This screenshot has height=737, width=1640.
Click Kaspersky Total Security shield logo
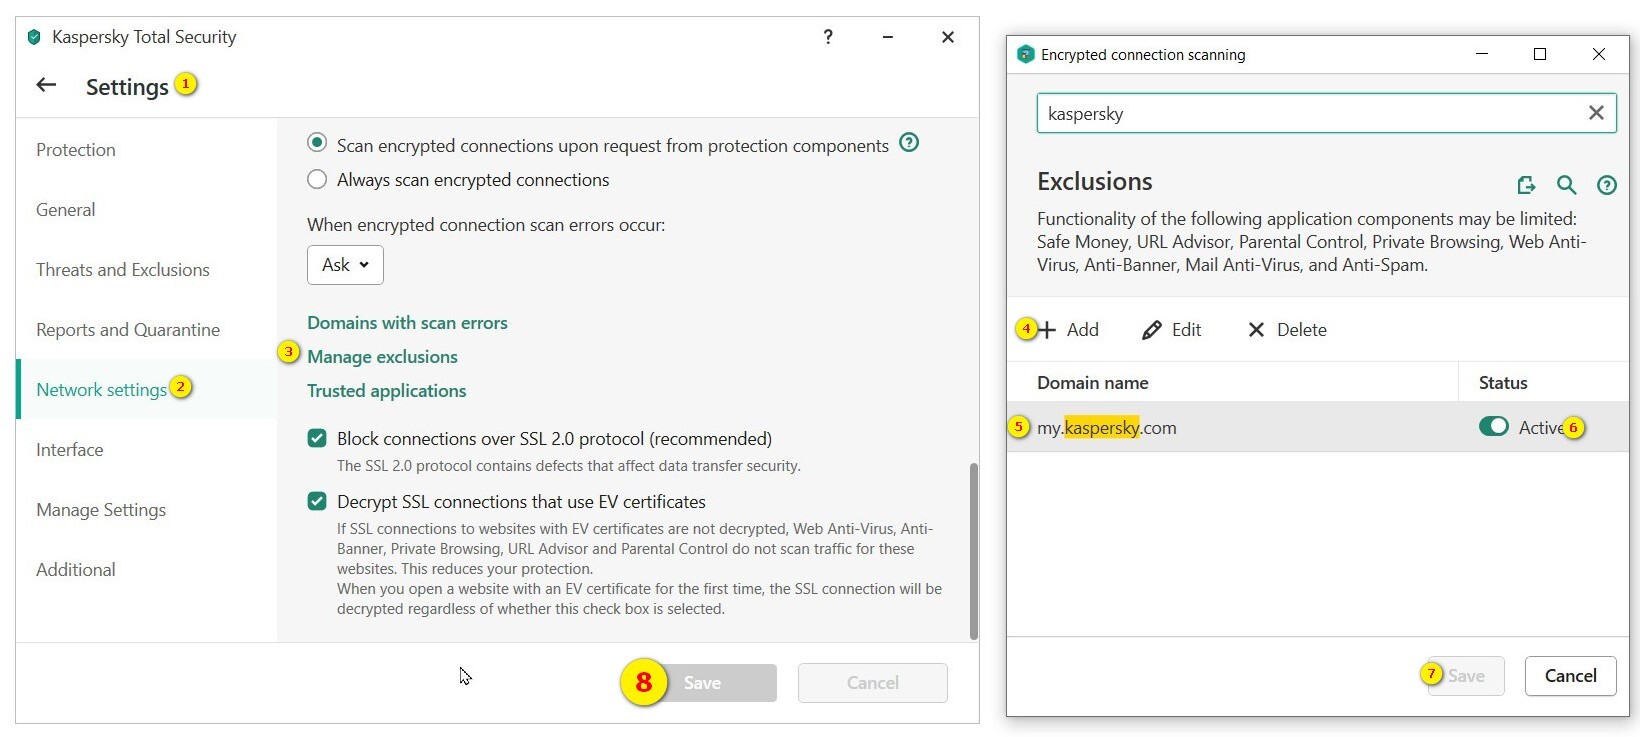tap(34, 37)
